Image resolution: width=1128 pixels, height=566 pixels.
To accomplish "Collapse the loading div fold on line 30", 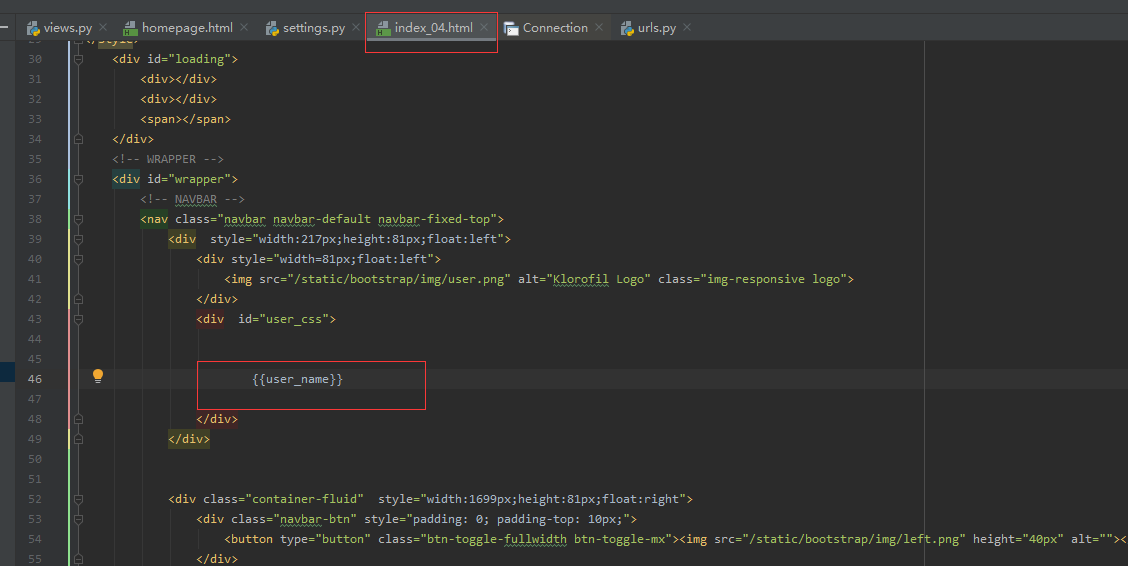I will pos(78,59).
